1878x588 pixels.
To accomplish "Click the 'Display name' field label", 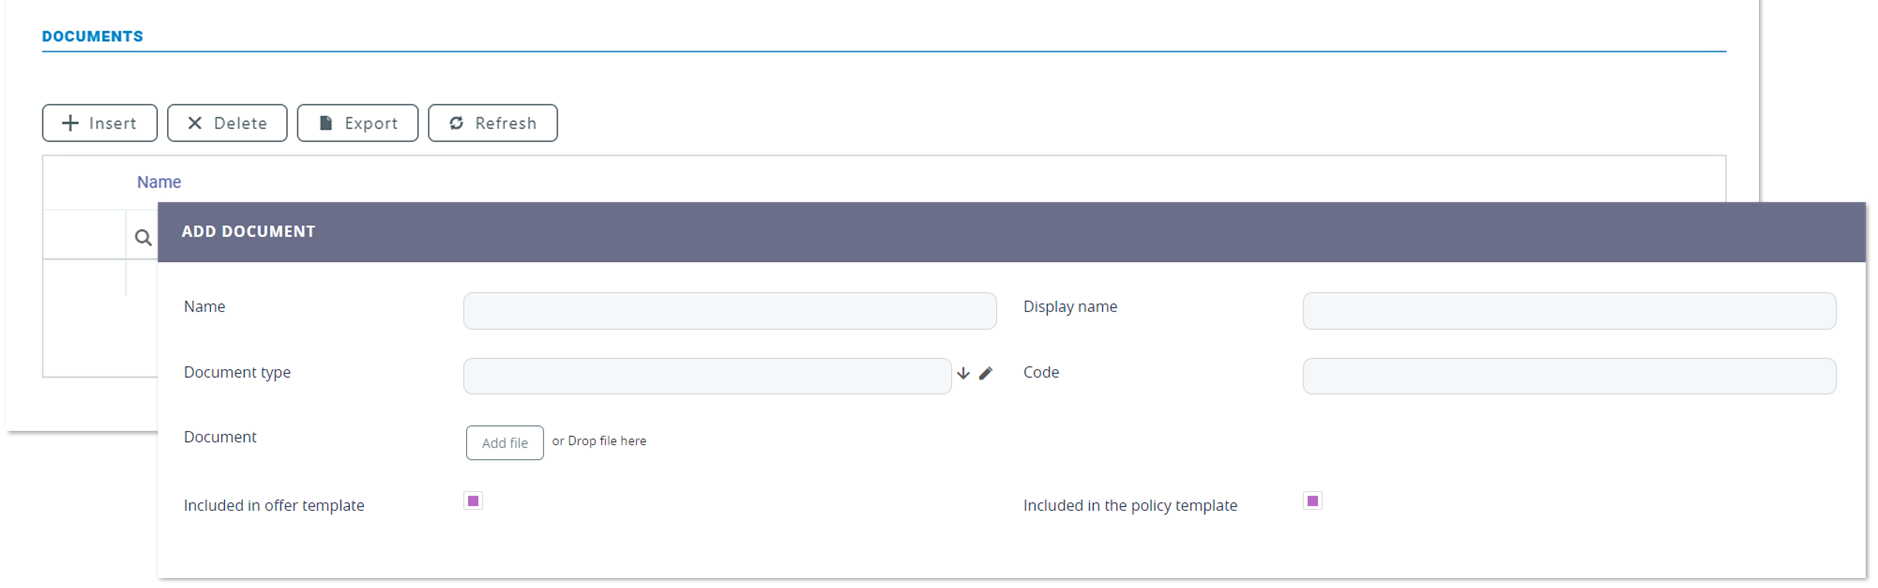I will [1070, 307].
